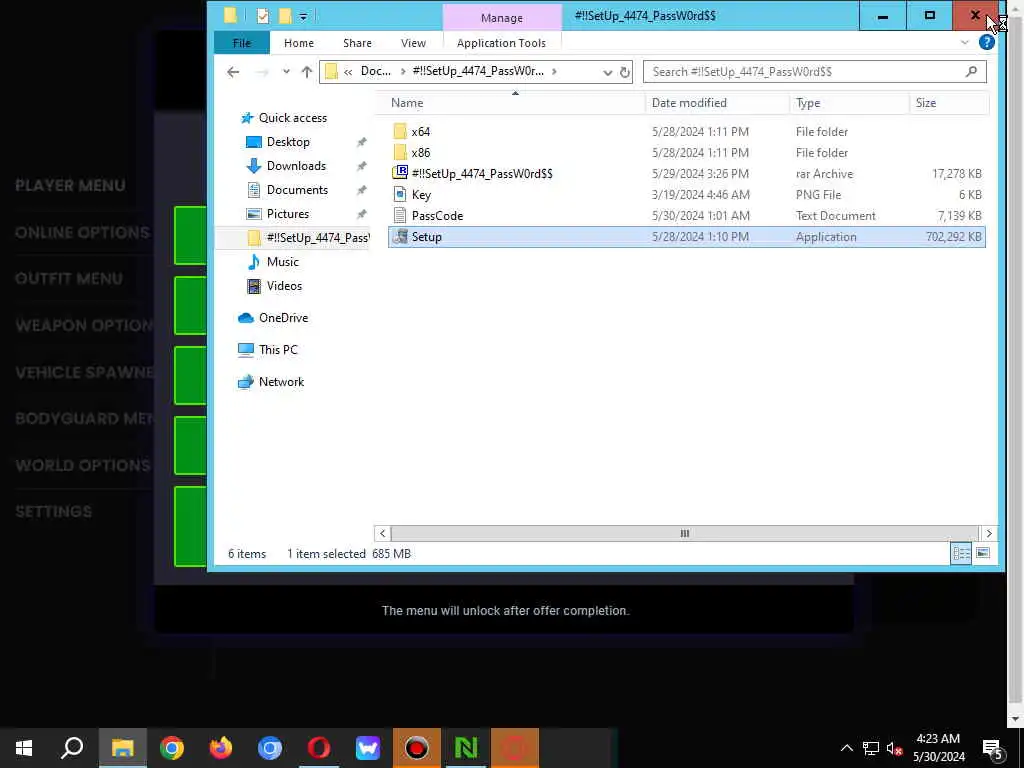Select the Manage contextual tab

coord(502,18)
